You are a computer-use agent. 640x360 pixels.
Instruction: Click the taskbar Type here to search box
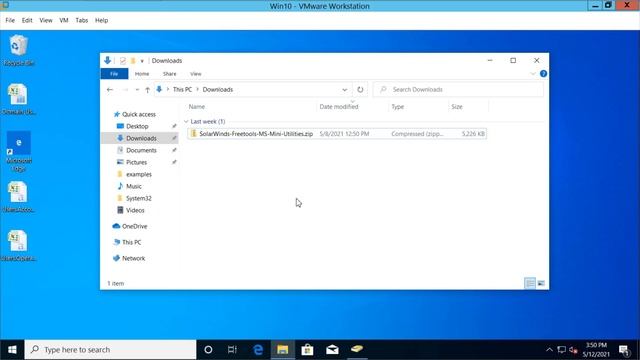[x=111, y=350]
